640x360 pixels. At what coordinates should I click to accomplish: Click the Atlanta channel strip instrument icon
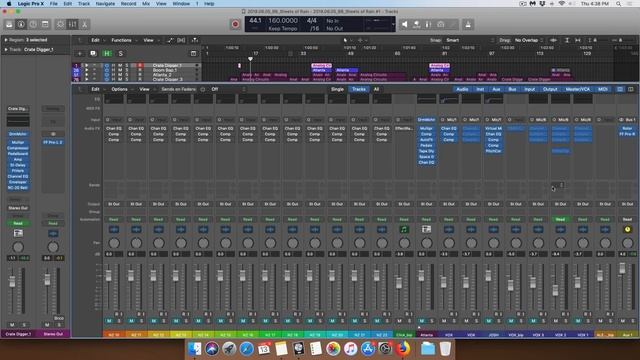(x=426, y=229)
